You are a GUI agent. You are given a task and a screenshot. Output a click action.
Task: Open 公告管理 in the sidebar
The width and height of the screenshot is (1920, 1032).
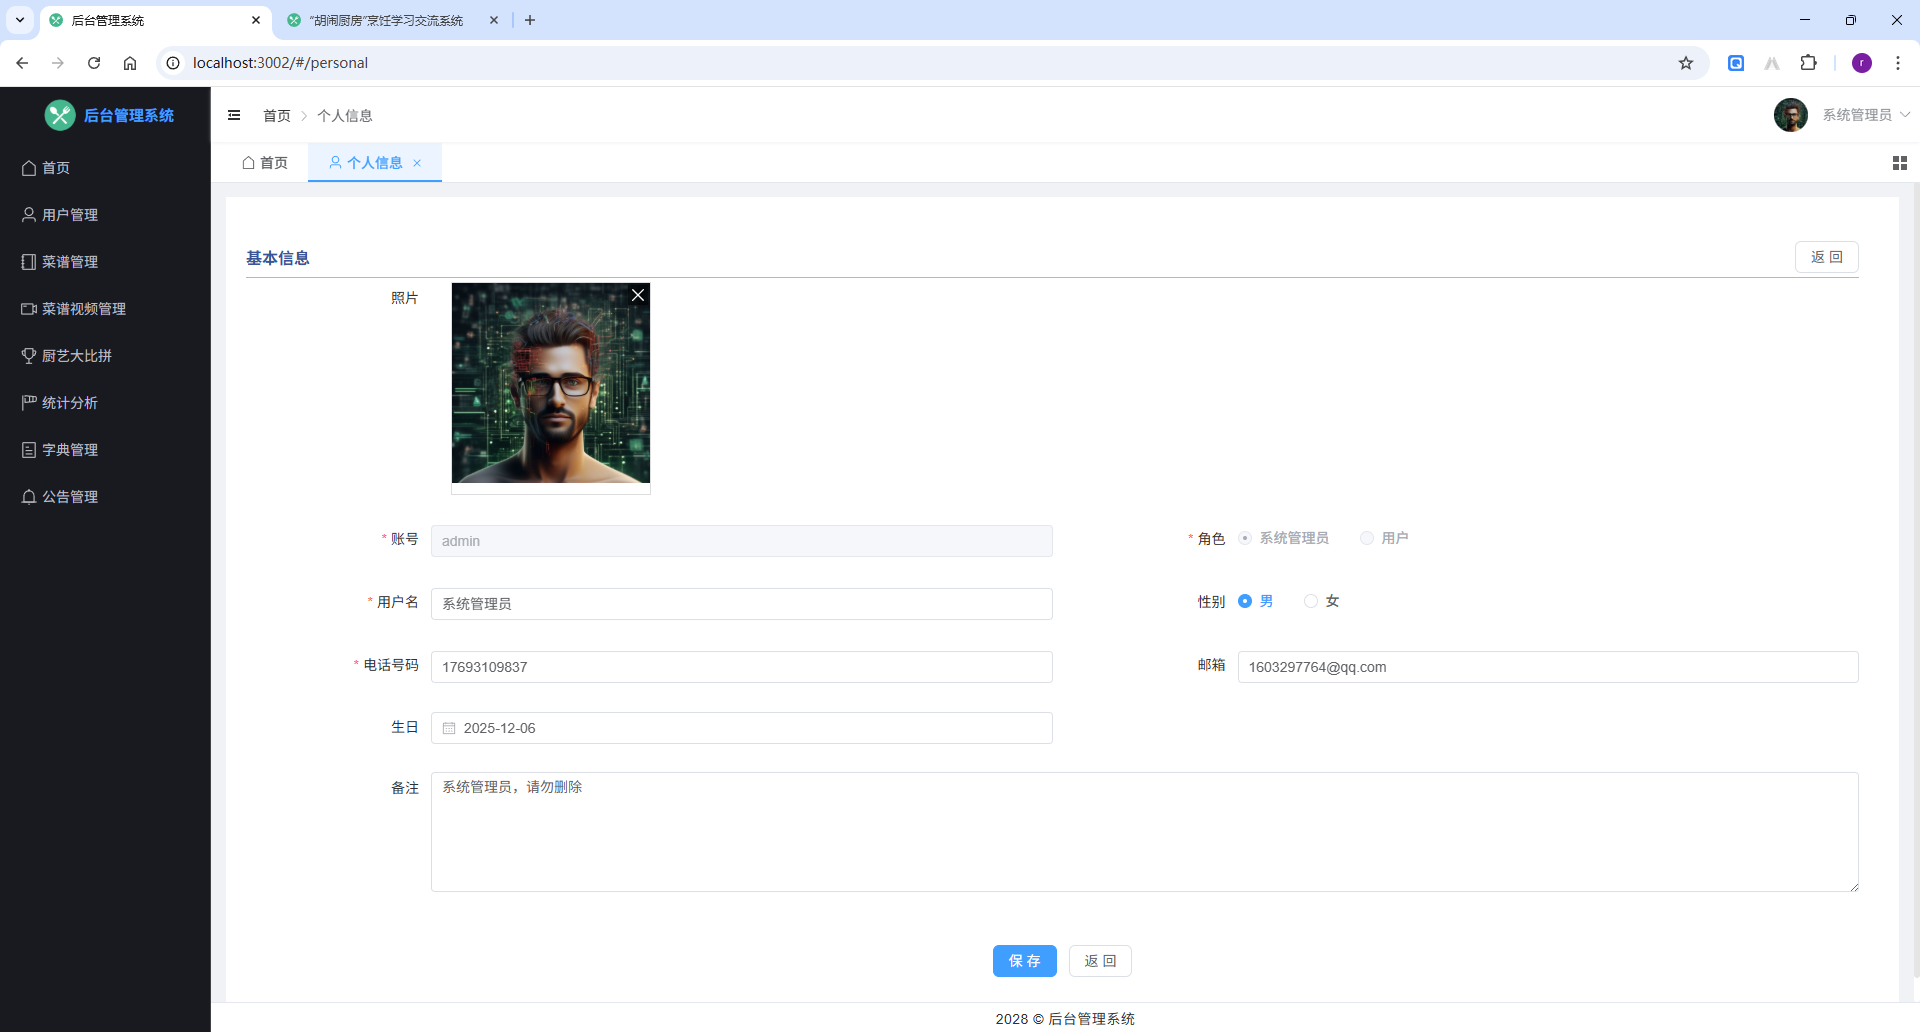click(105, 497)
